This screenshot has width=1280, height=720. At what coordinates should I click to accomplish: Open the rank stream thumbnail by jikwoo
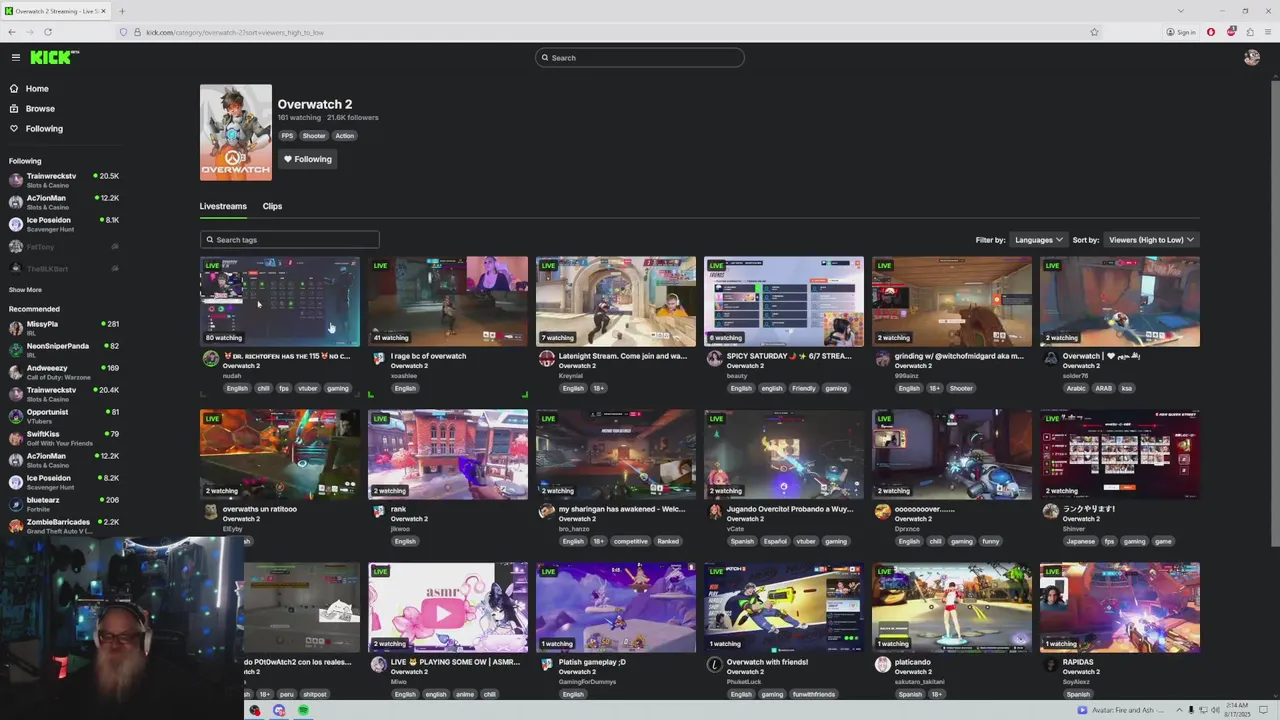448,454
